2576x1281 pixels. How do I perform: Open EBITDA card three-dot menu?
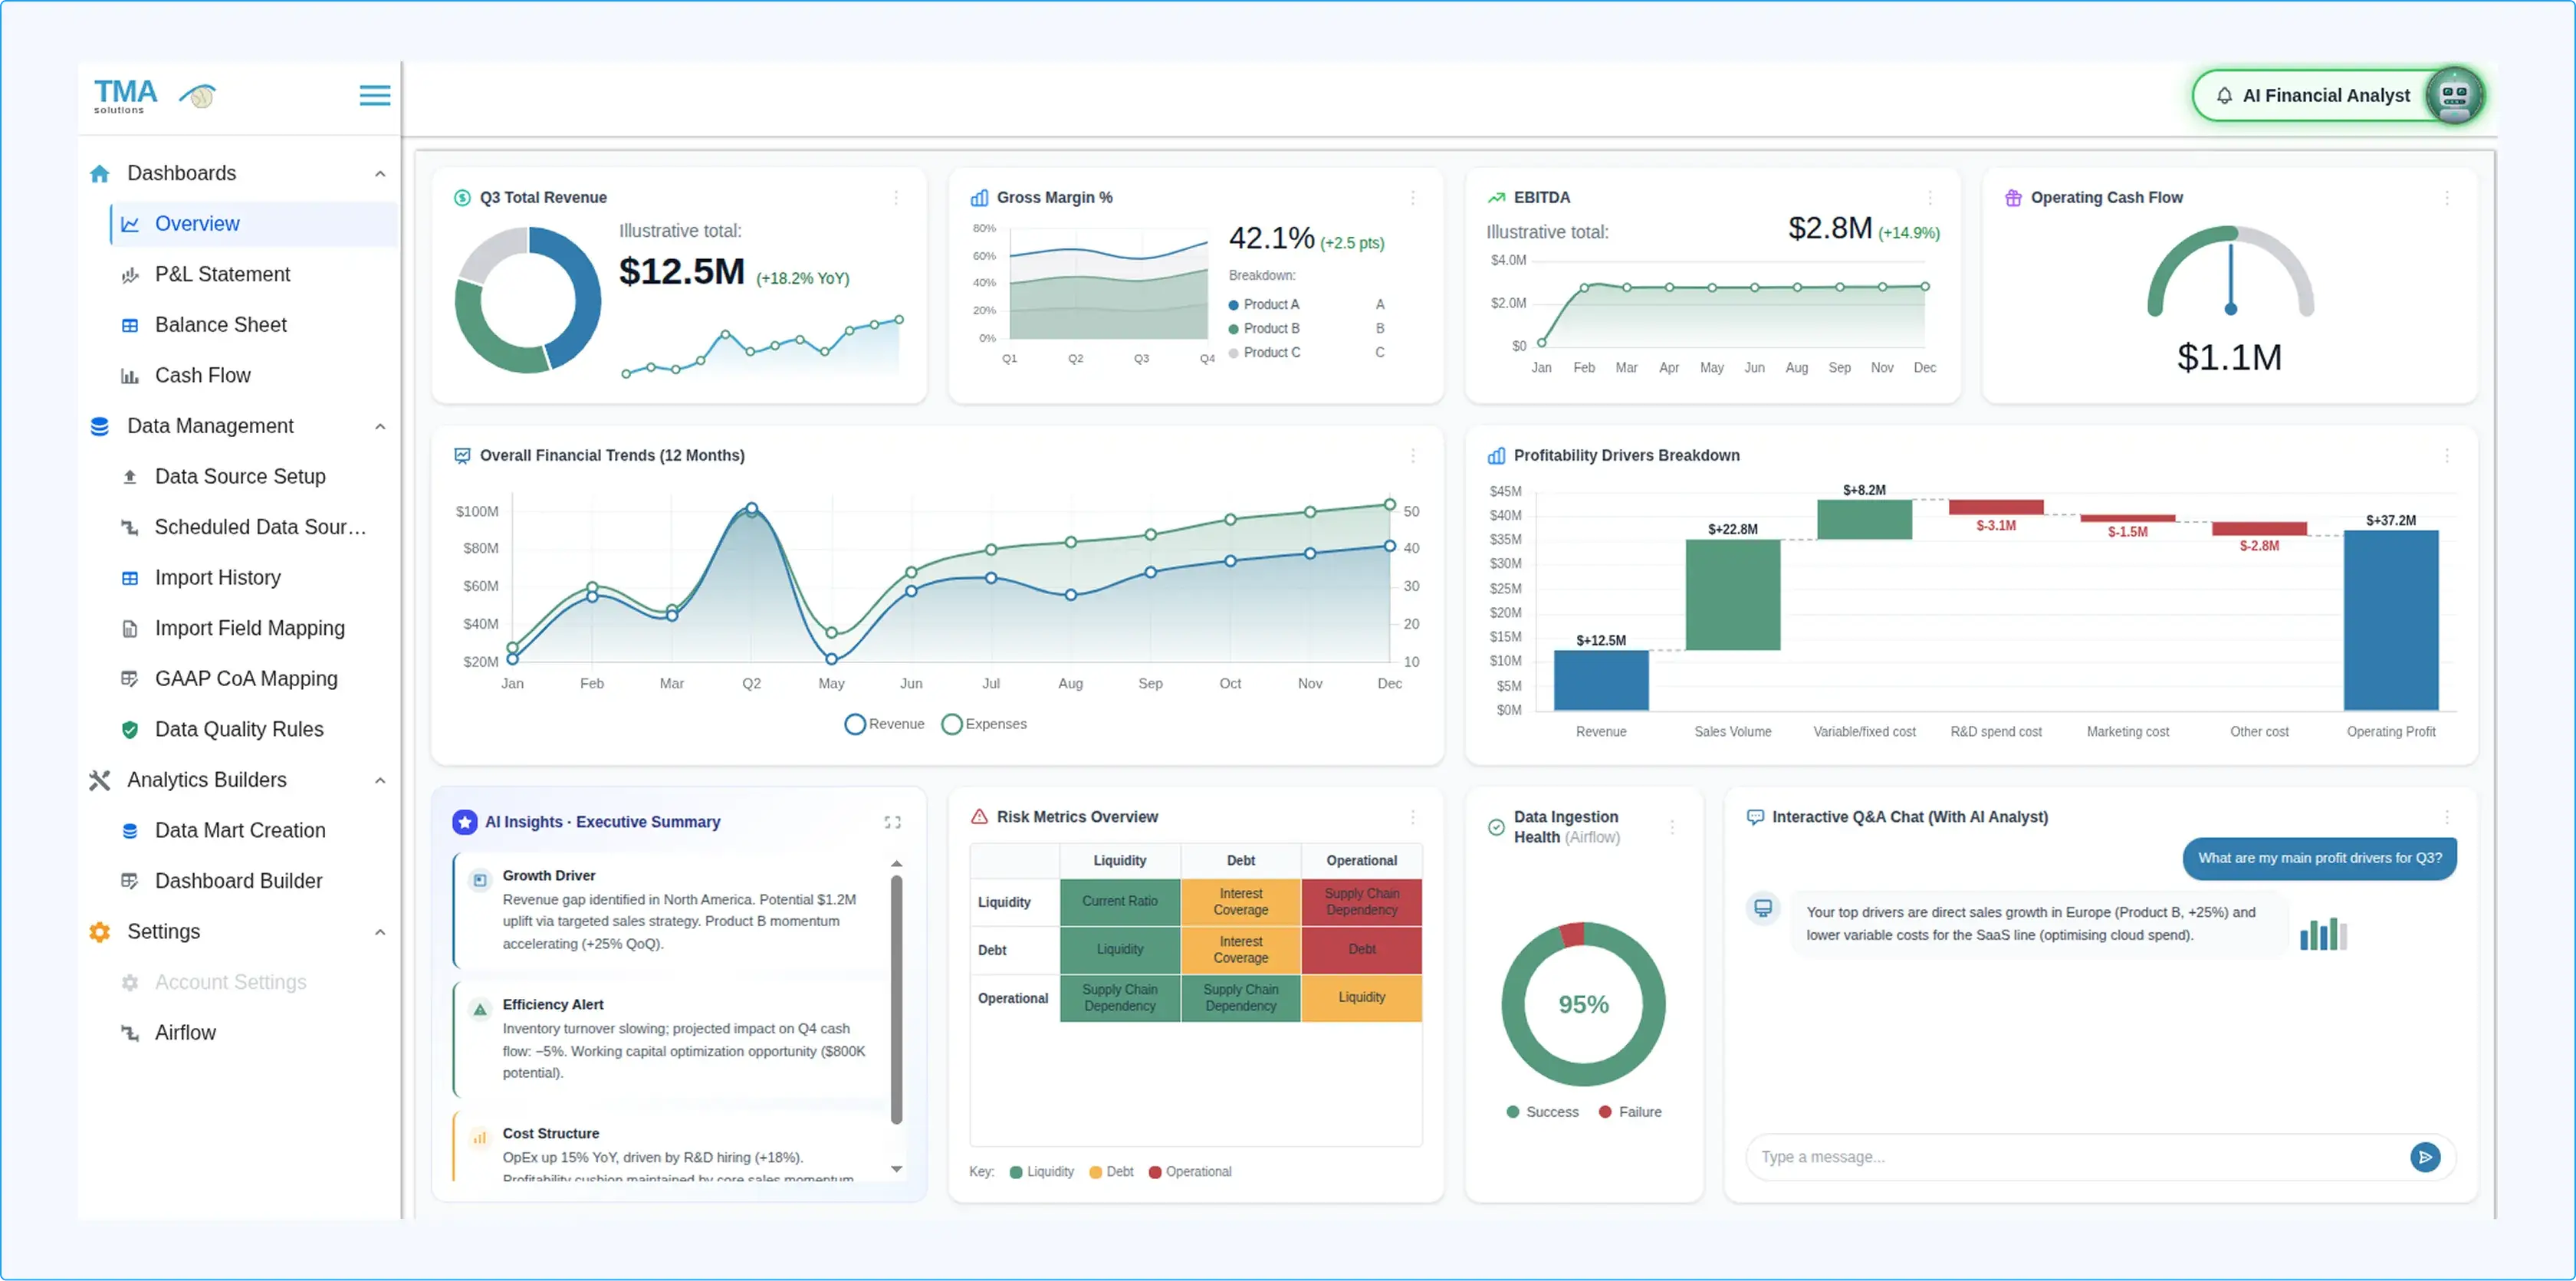click(x=1930, y=198)
